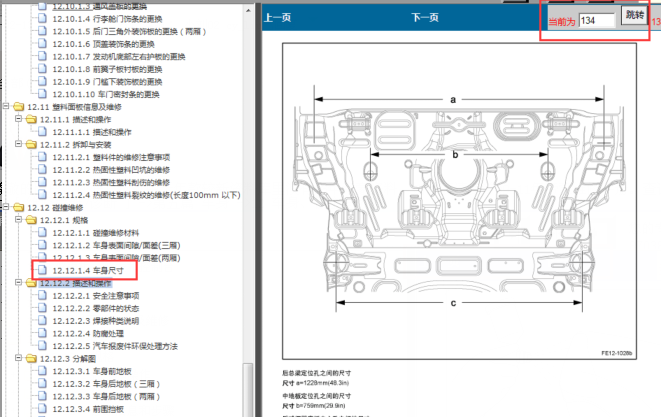Screen dimensions: 661x417
Task: Open 12.12.3.2 车身后地板（三厢）
Action: click(x=106, y=384)
